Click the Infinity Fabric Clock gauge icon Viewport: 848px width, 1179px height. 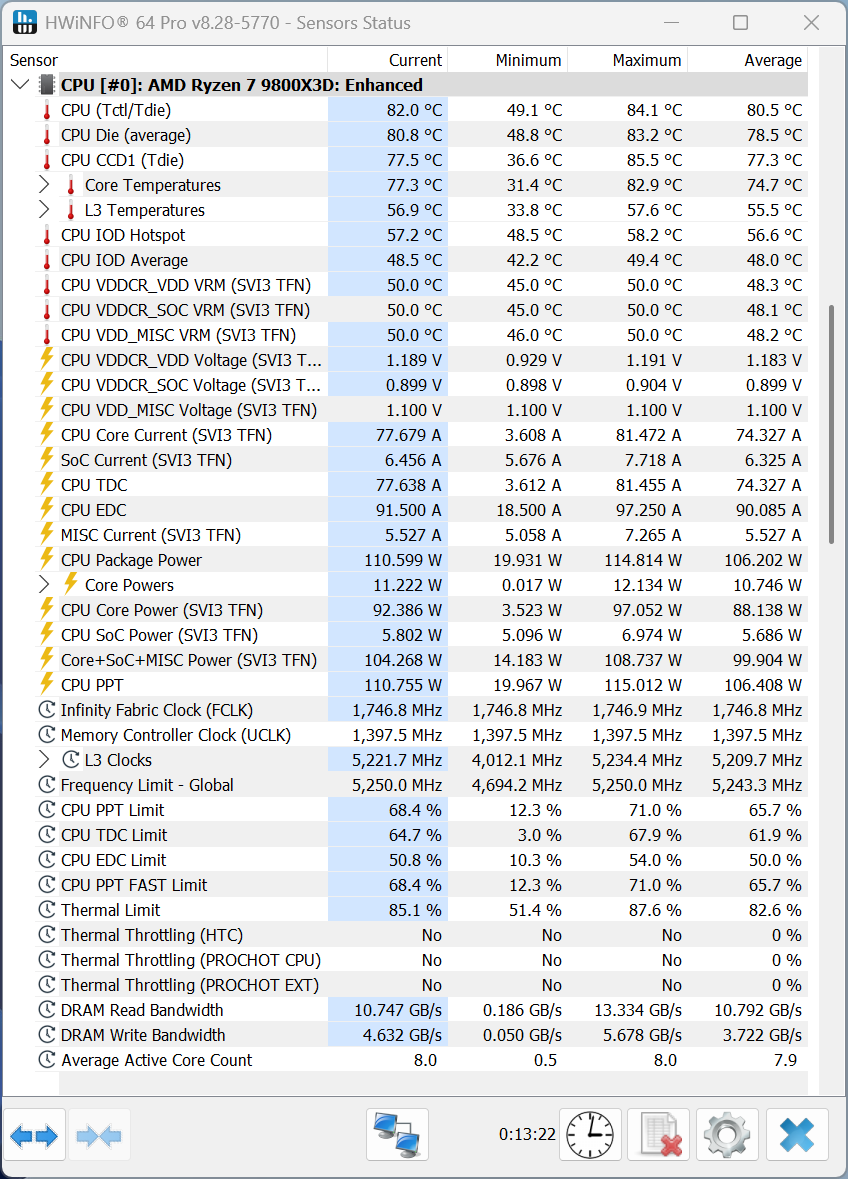(x=45, y=710)
